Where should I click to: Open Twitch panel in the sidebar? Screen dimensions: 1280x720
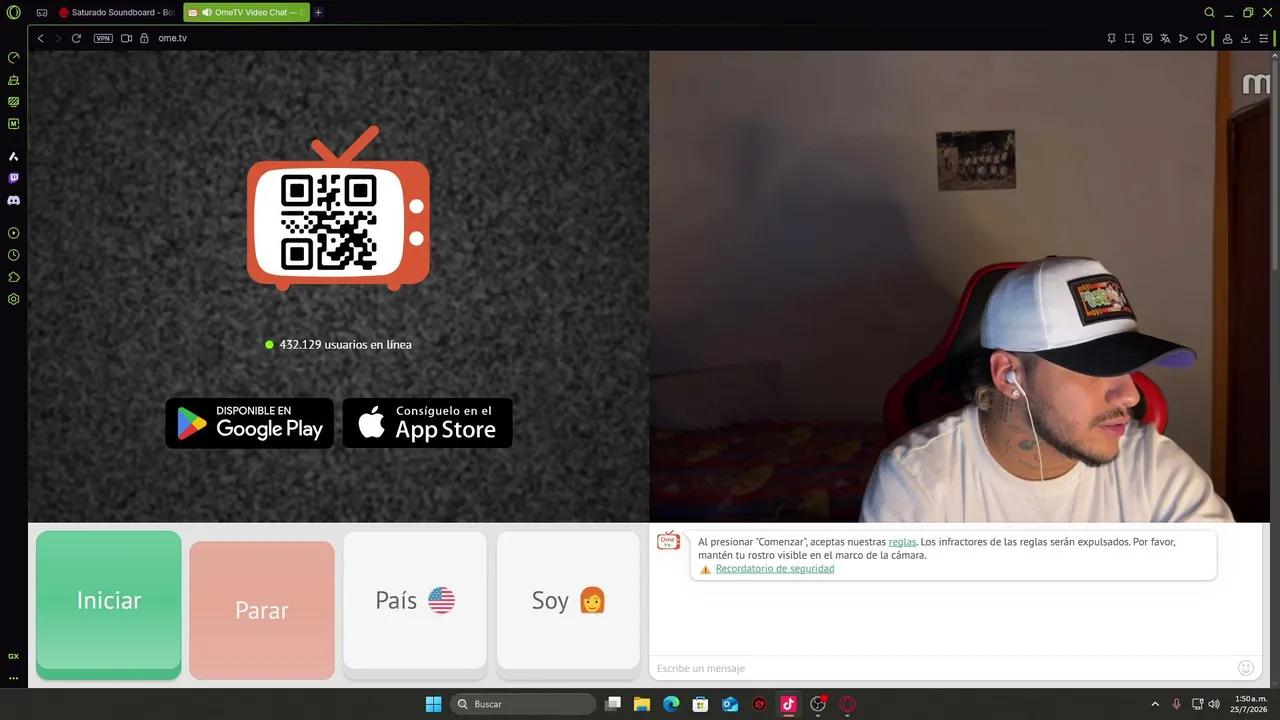[x=14, y=178]
